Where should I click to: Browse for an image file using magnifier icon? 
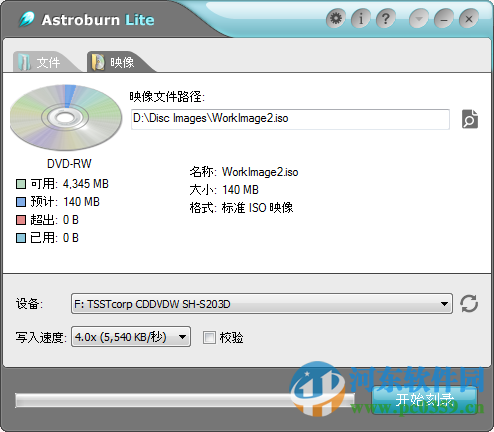pos(470,119)
